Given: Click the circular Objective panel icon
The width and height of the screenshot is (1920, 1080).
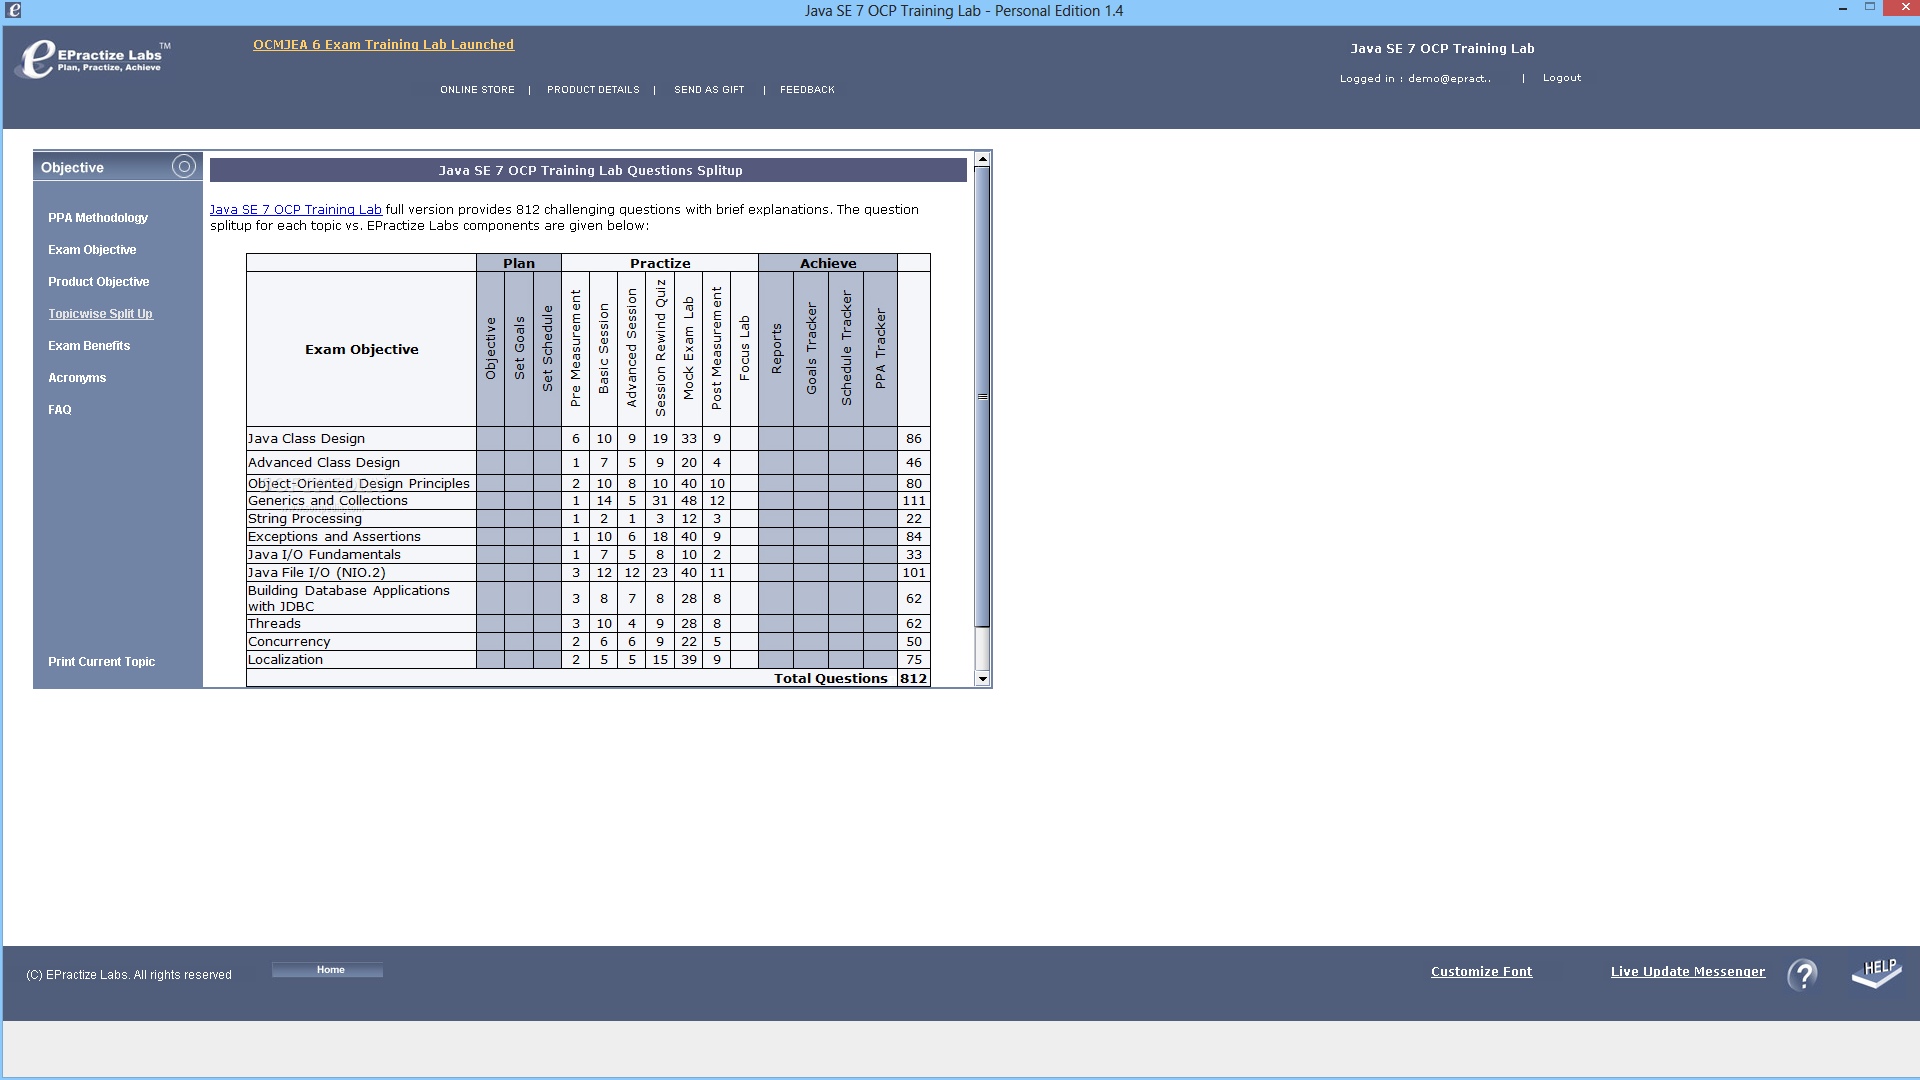Looking at the screenshot, I should coord(183,166).
